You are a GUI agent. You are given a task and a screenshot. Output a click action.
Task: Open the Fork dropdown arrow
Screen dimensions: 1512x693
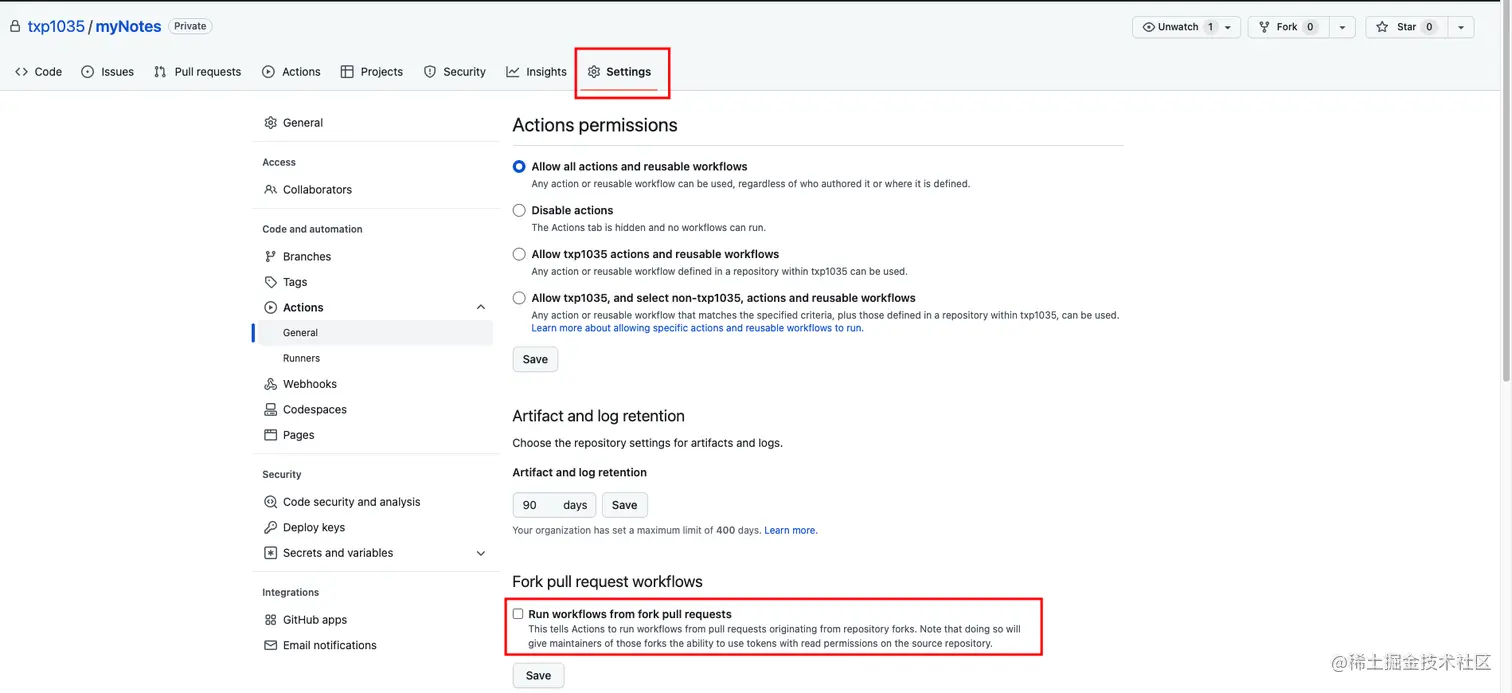click(1343, 27)
